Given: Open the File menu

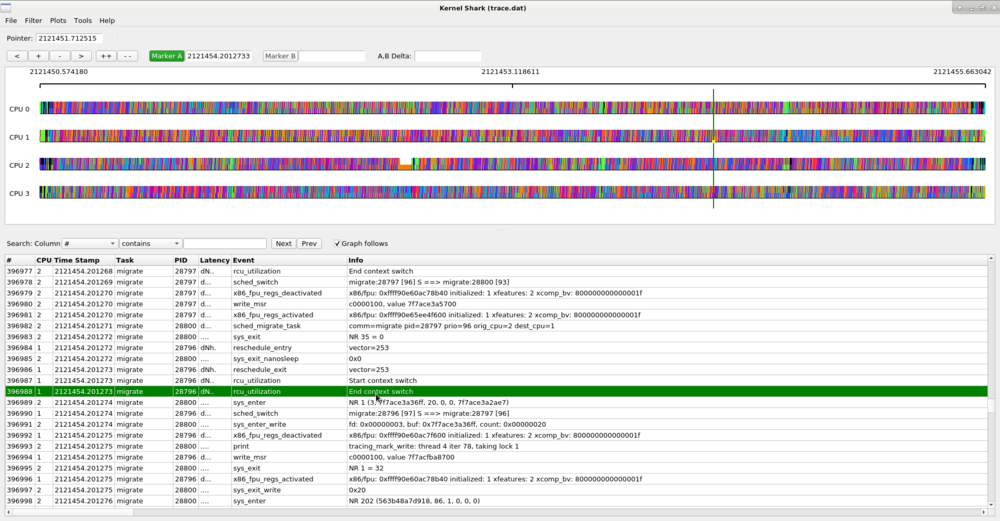Looking at the screenshot, I should [11, 20].
